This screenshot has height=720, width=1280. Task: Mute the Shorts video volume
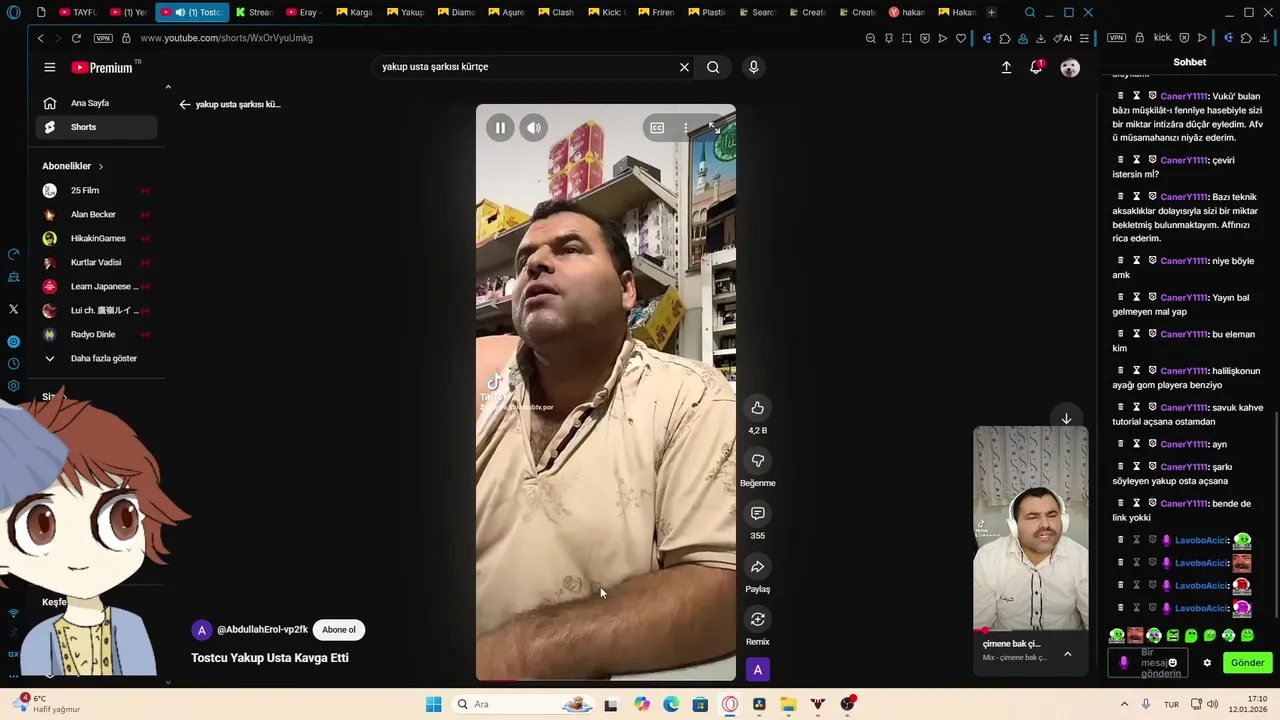pyautogui.click(x=534, y=128)
